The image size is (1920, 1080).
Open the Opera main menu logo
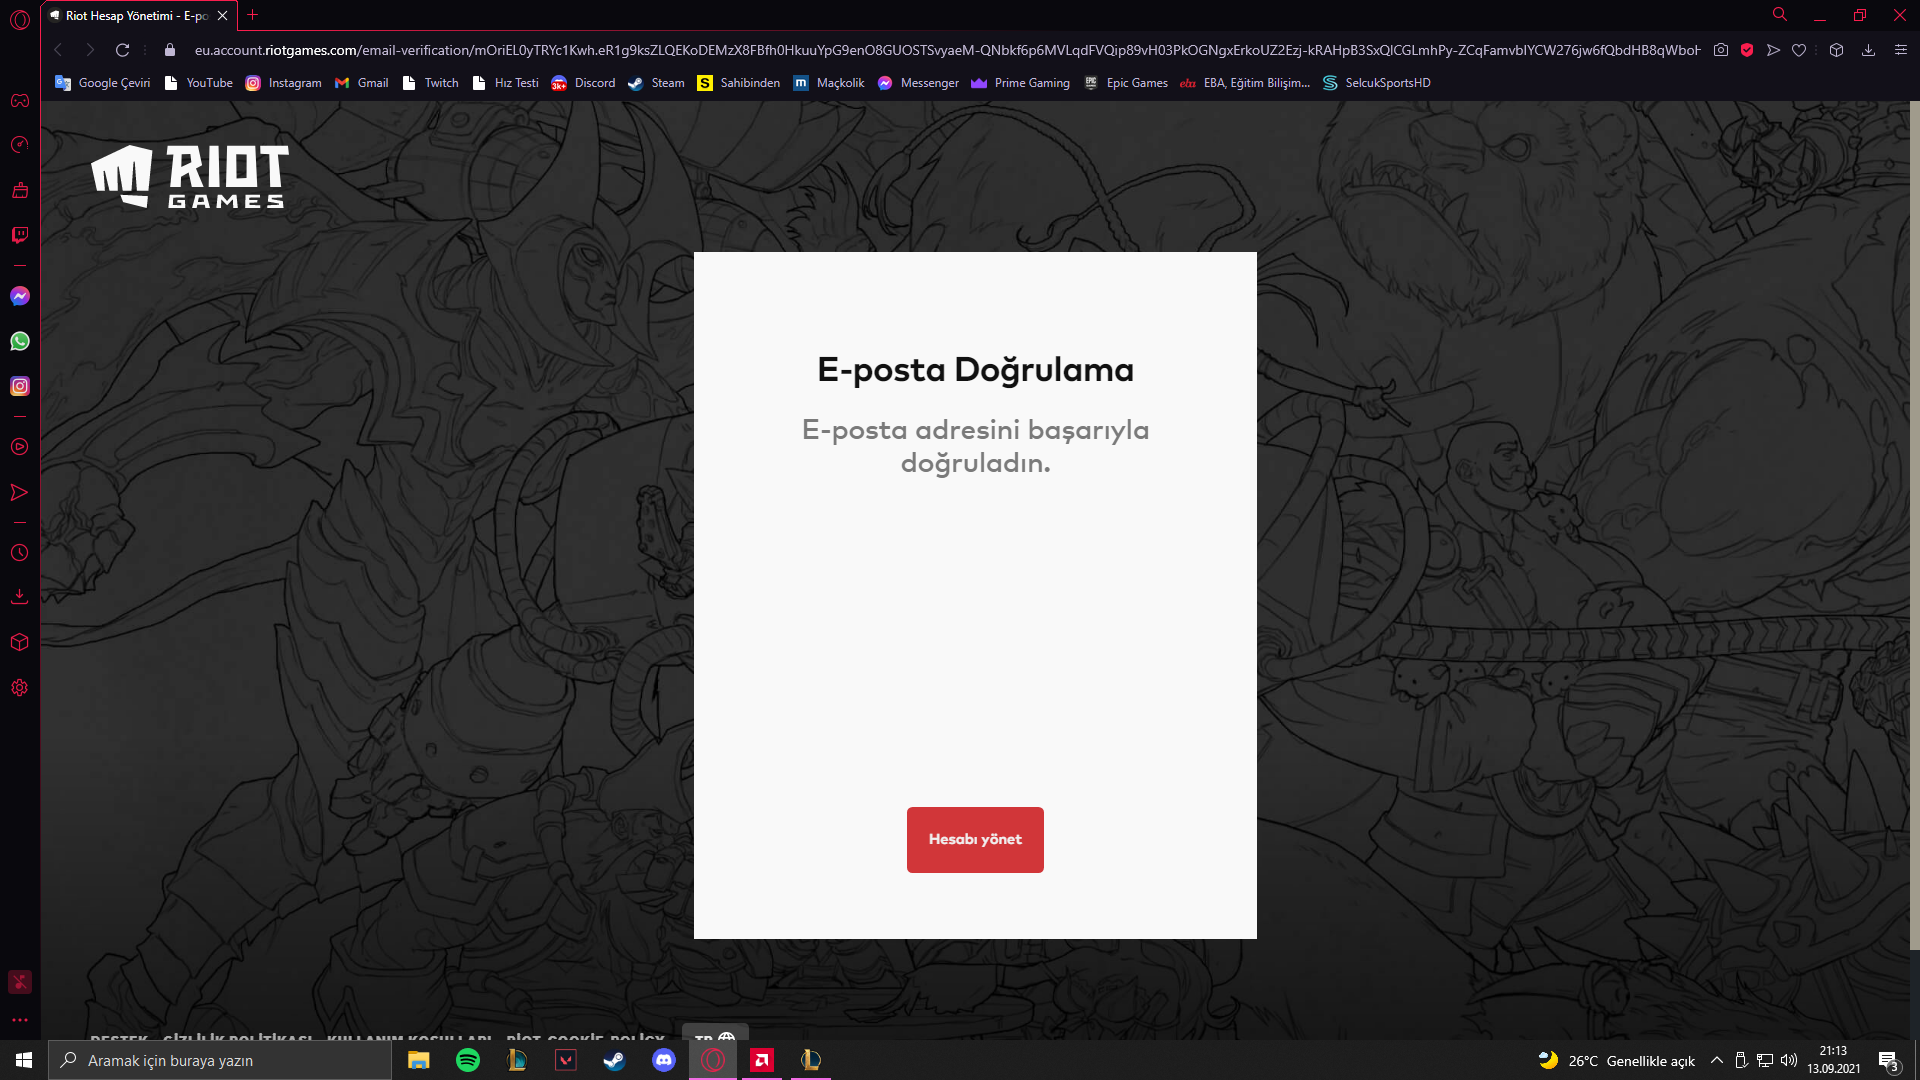[19, 19]
